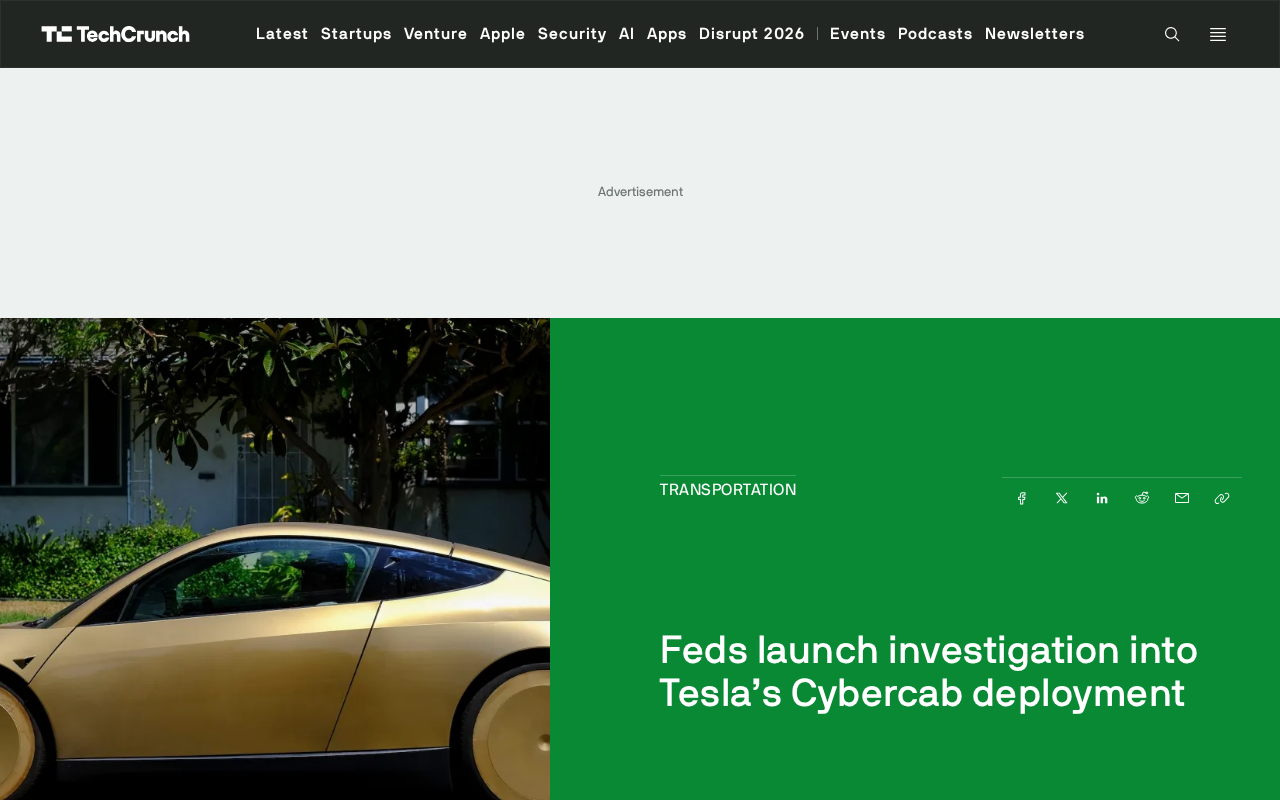1280x800 pixels.
Task: Share the article on X
Action: click(x=1062, y=498)
